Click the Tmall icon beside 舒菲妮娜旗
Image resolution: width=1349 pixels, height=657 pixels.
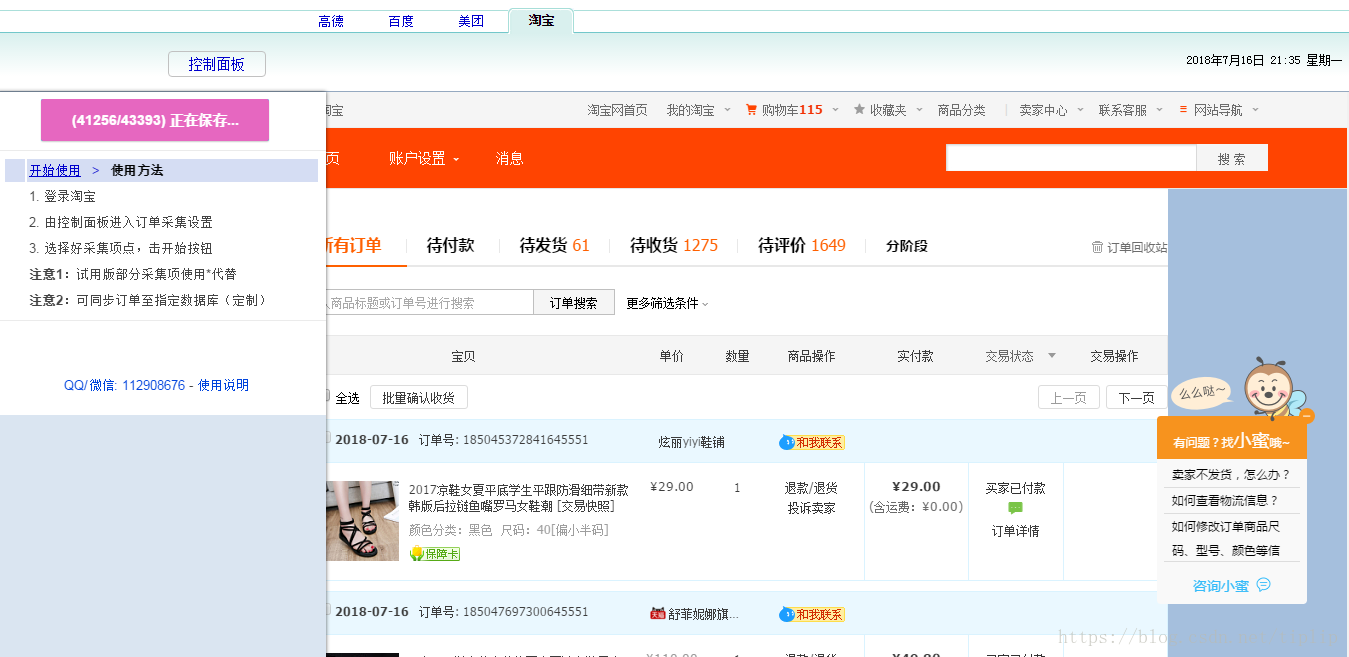pos(657,613)
